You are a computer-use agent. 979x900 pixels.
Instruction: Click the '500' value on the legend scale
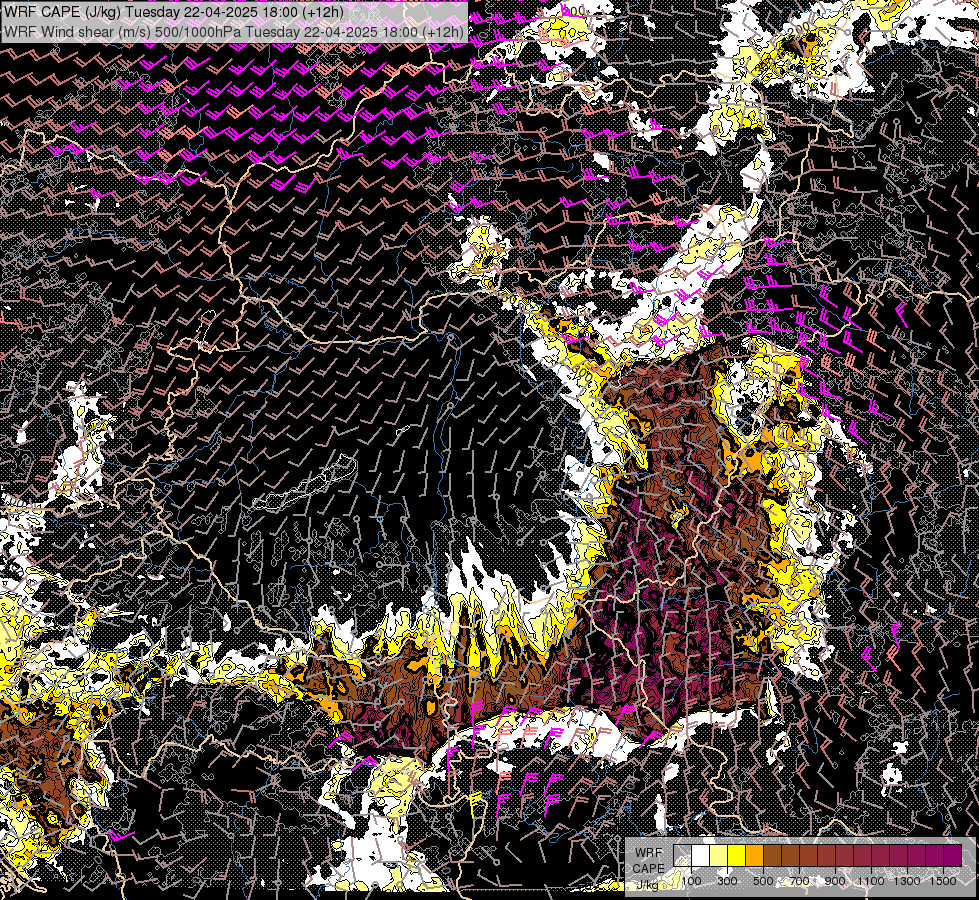coord(763,881)
